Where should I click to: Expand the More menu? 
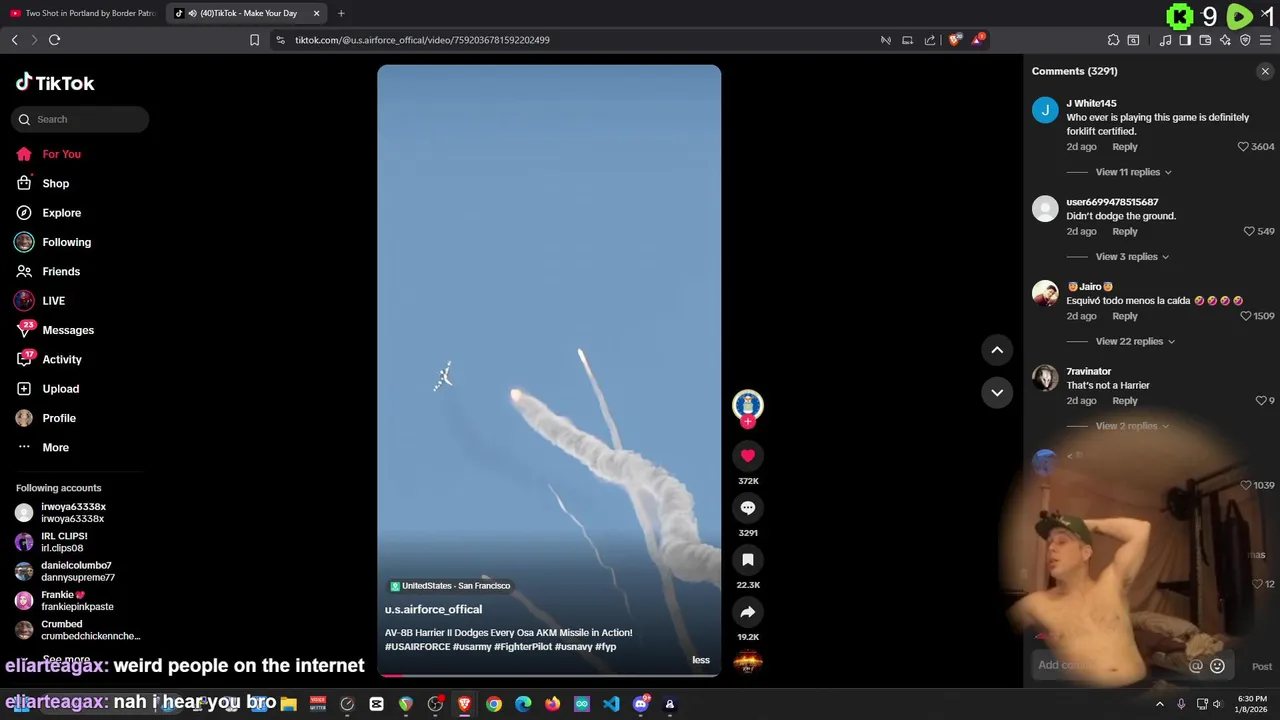pyautogui.click(x=42, y=447)
